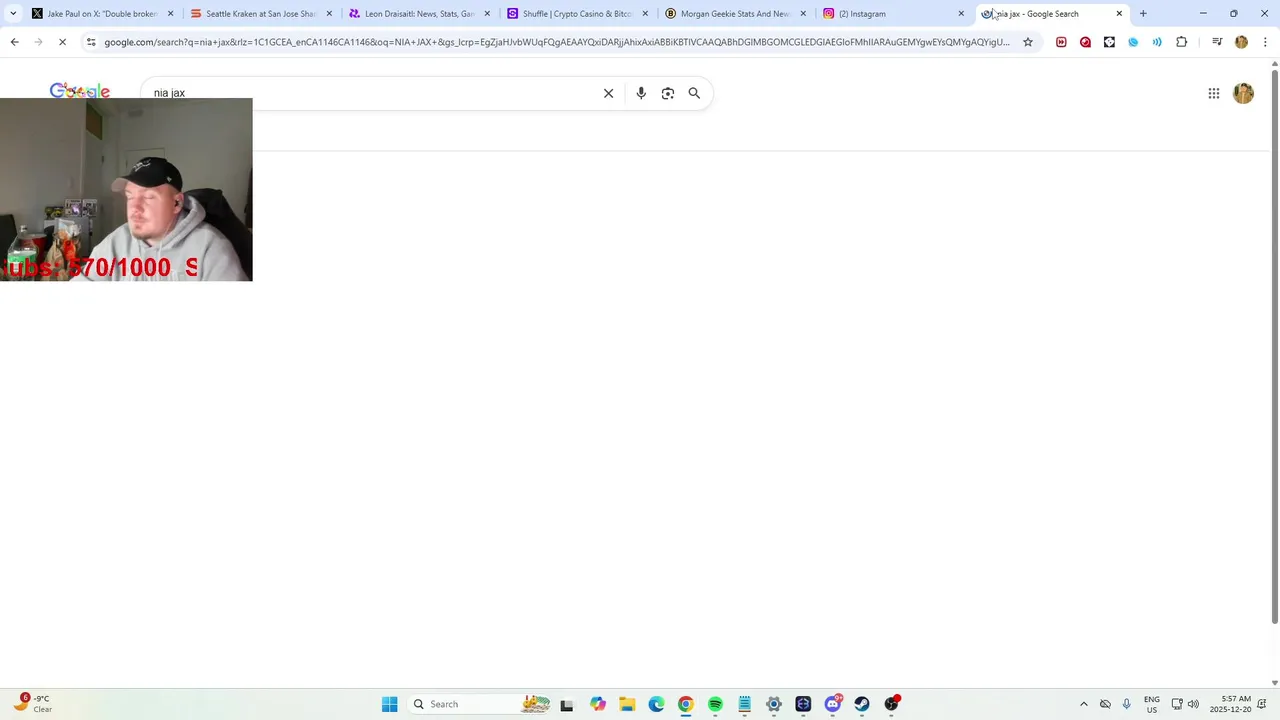
Task: Clear the search box with the X
Action: [x=608, y=93]
